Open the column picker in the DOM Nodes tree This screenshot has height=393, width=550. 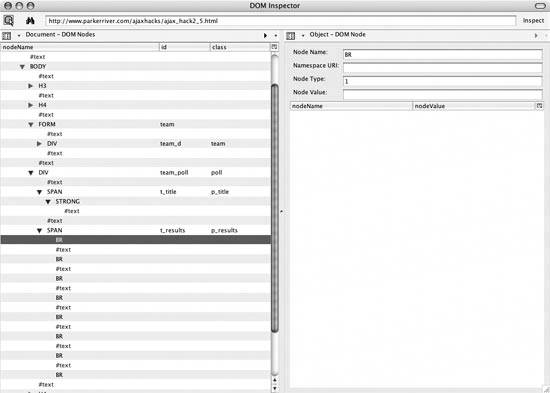pyautogui.click(x=274, y=47)
